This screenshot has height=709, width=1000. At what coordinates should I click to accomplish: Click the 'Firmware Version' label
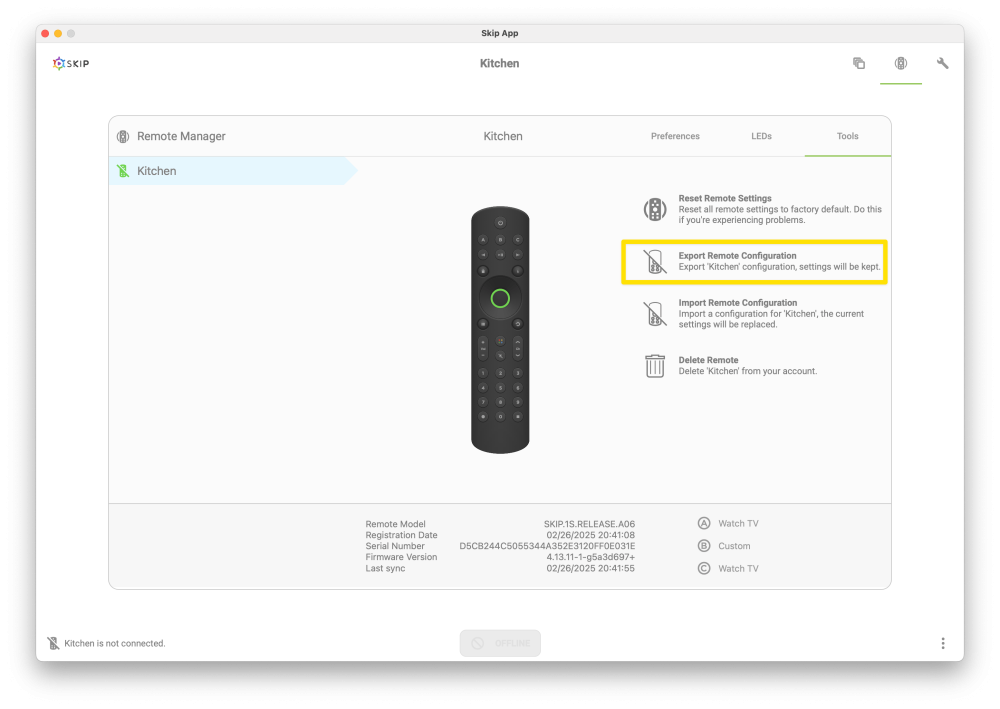[x=401, y=557]
